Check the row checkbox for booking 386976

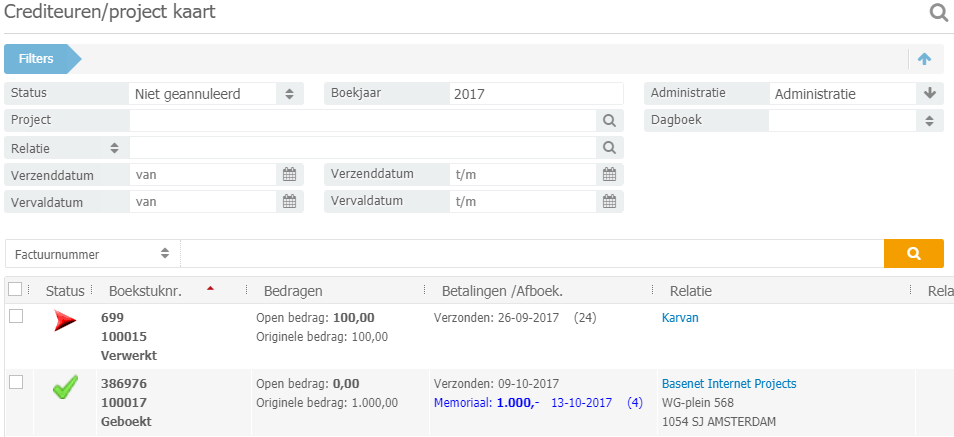pos(15,382)
